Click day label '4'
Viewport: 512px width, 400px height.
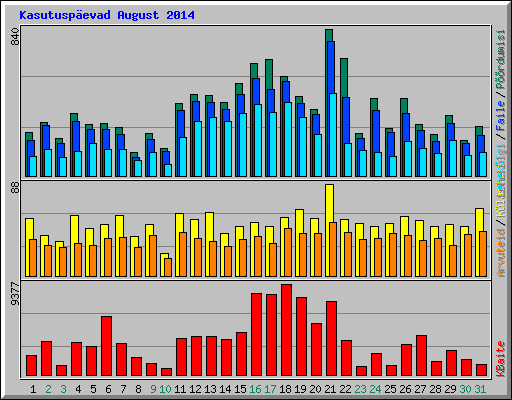coord(78,389)
